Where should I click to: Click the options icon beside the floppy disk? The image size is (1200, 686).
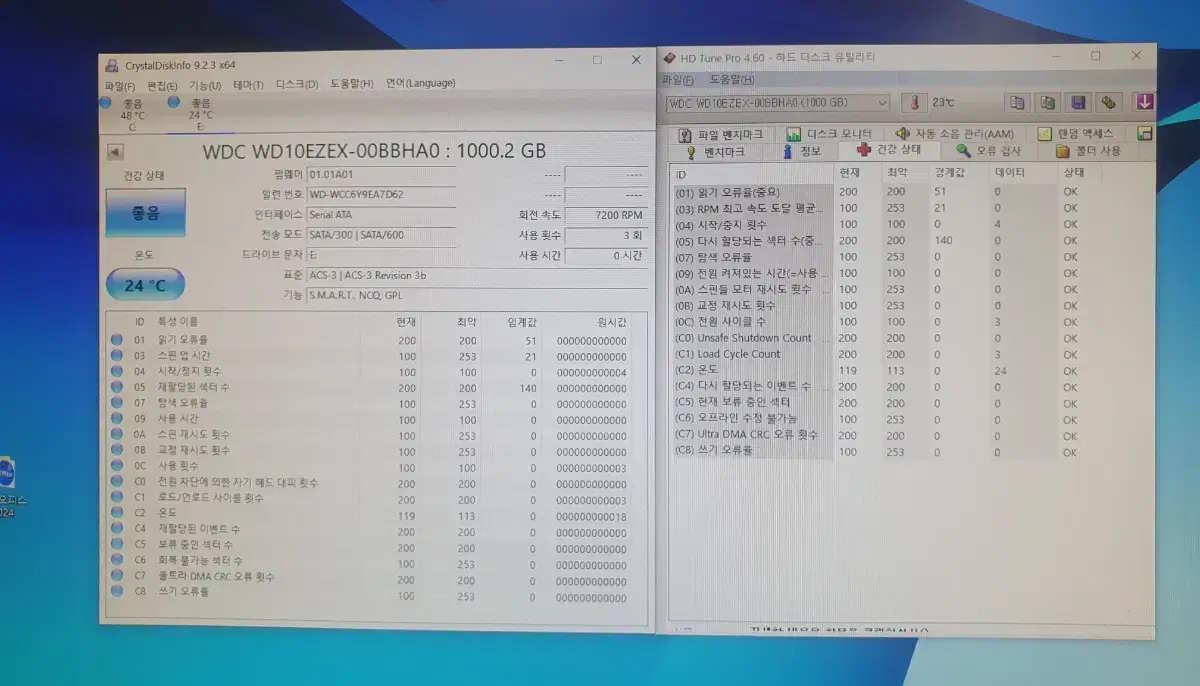1108,103
